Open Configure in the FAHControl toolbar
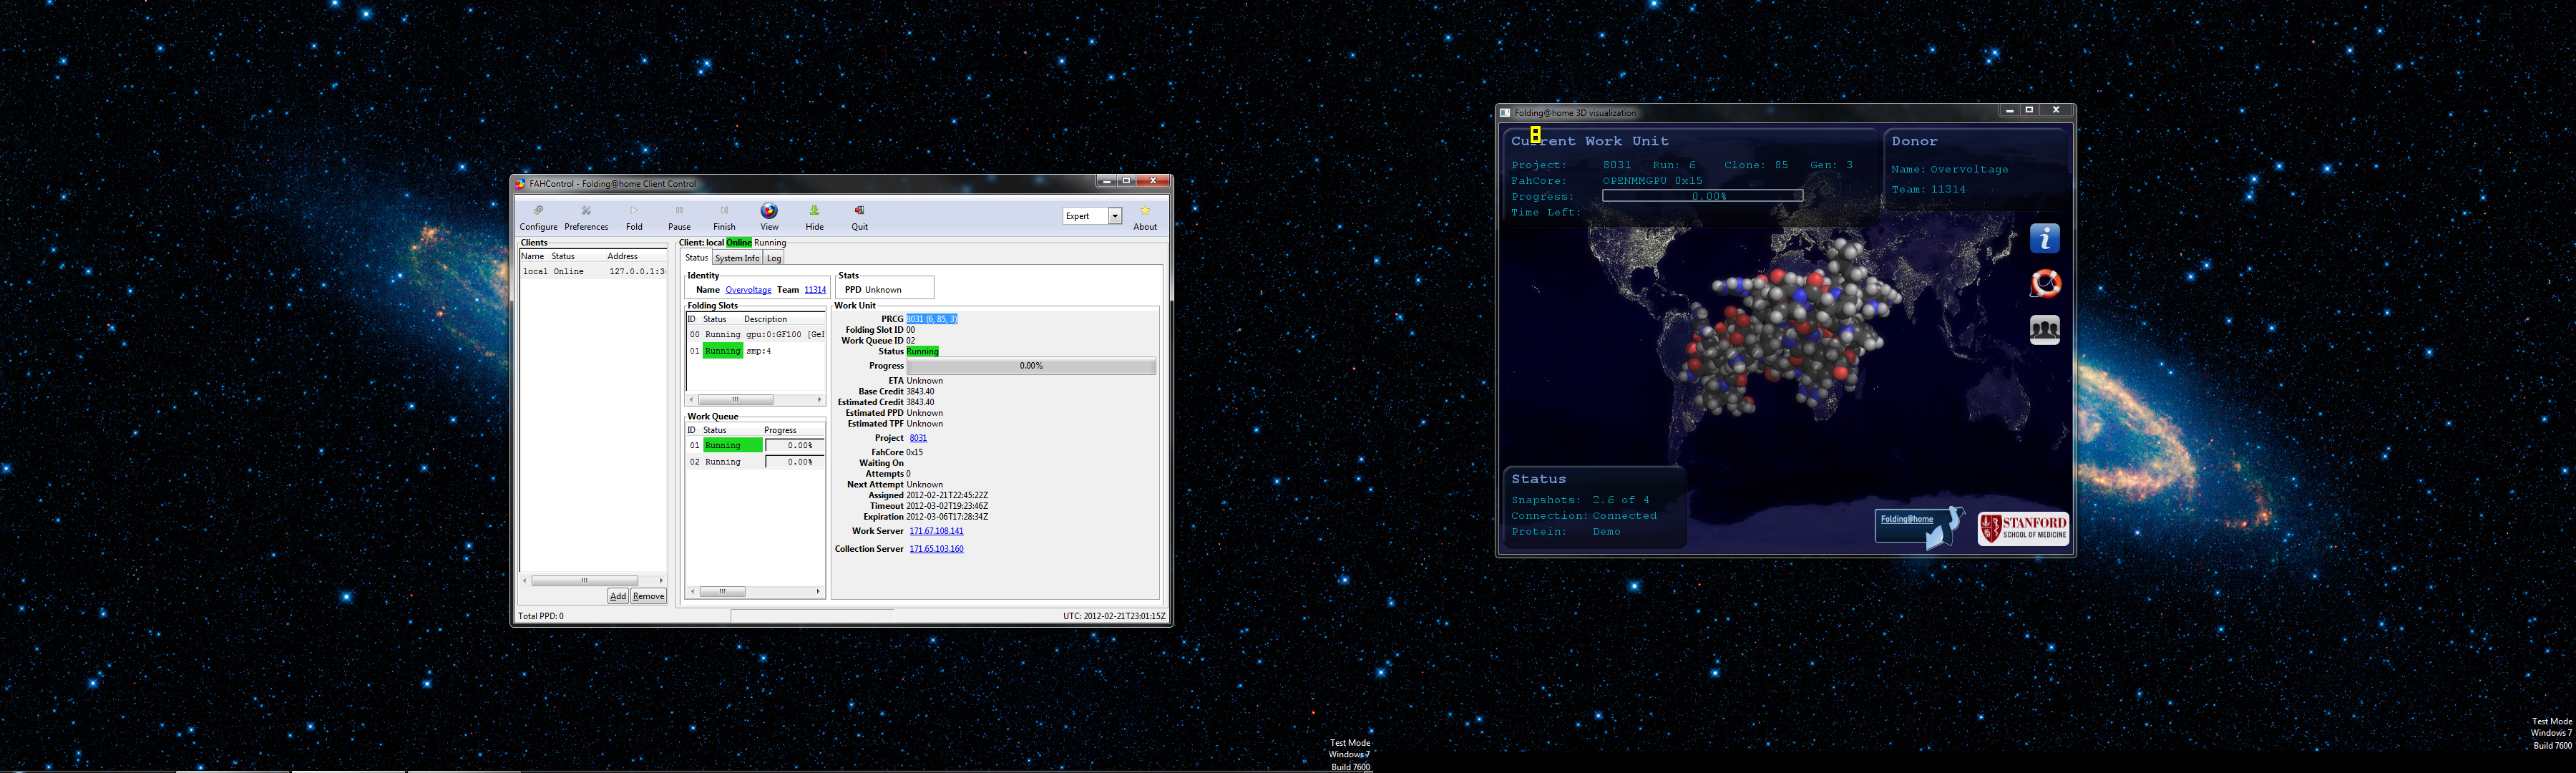 click(538, 217)
